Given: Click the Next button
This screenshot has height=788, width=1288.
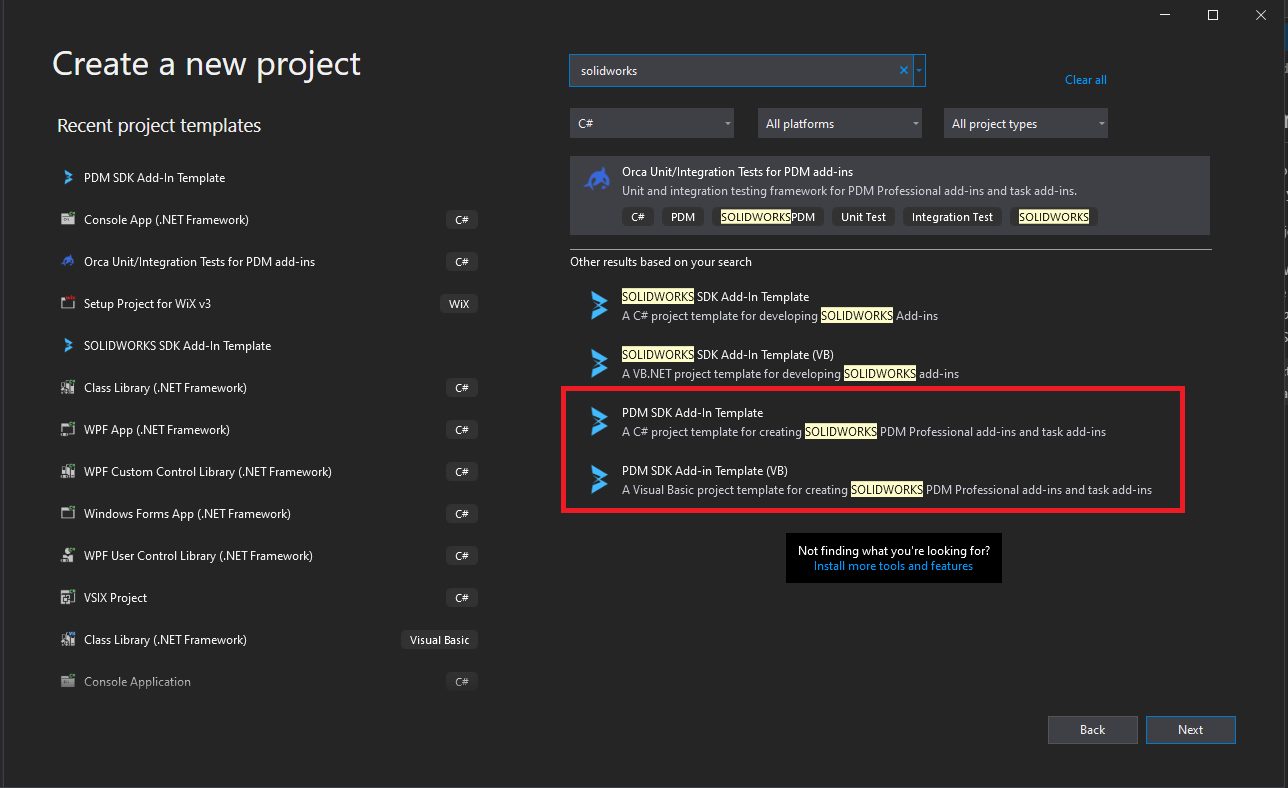Looking at the screenshot, I should [x=1190, y=730].
